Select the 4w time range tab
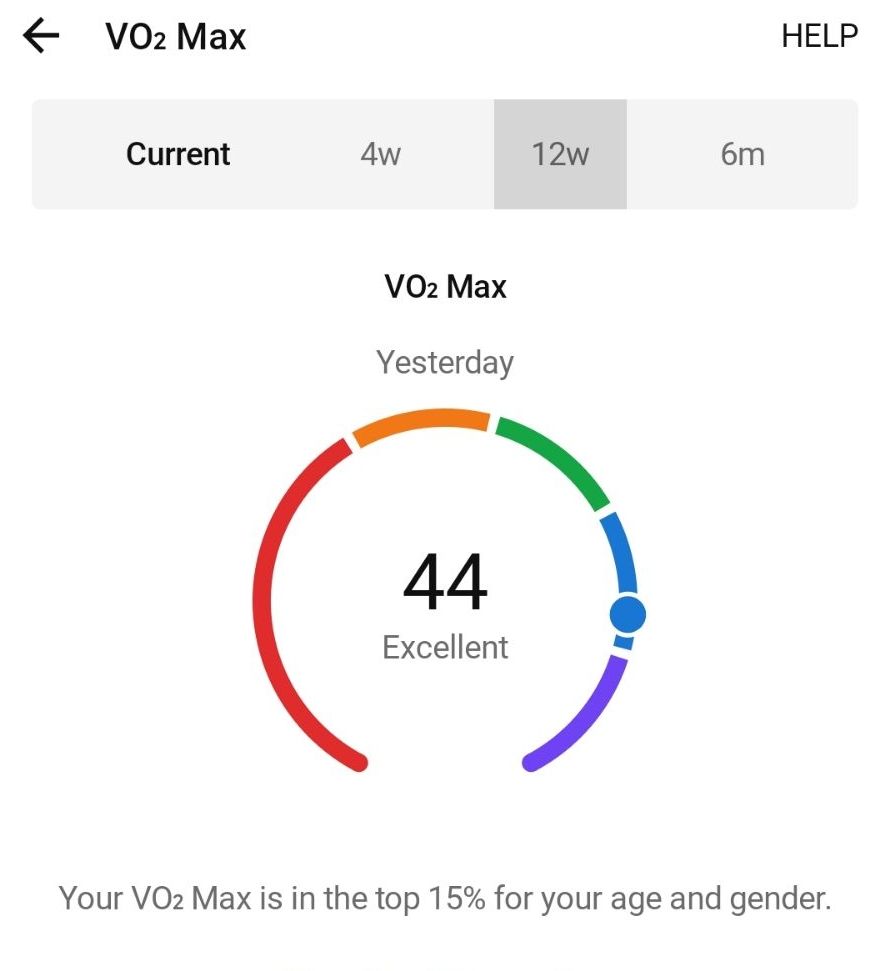 tap(380, 154)
